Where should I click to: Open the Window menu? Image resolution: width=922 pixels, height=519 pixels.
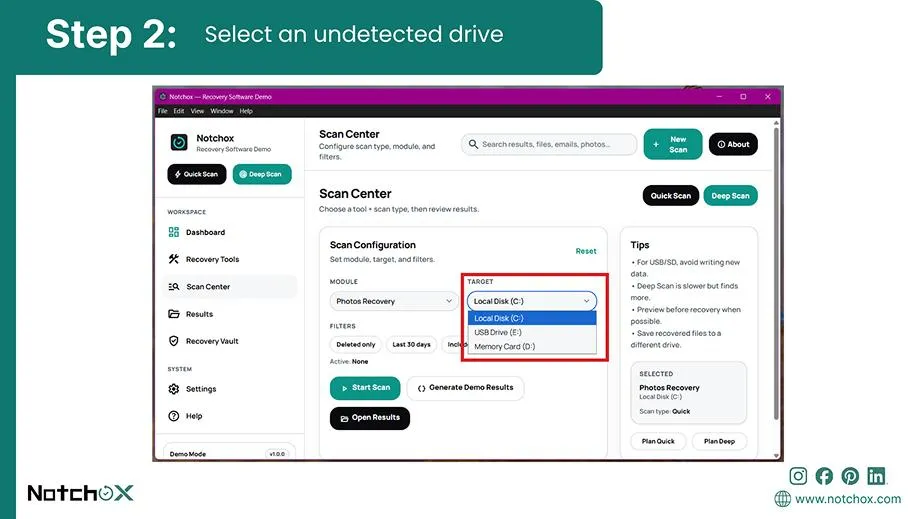222,111
